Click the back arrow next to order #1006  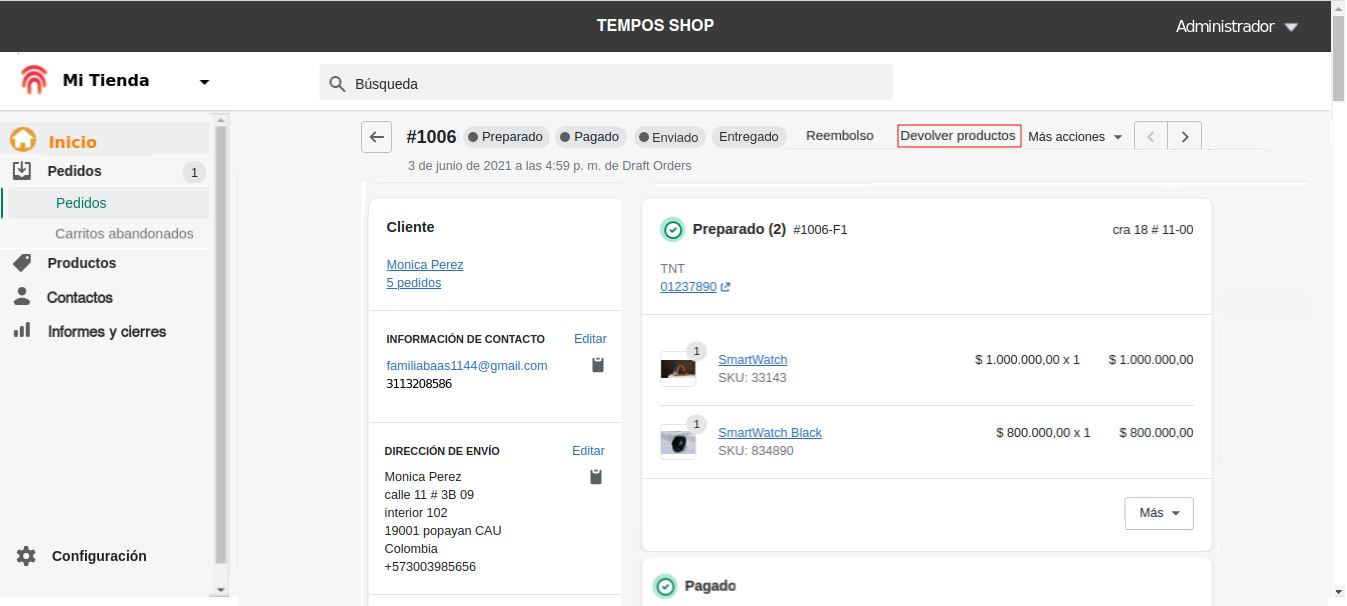pyautogui.click(x=376, y=137)
